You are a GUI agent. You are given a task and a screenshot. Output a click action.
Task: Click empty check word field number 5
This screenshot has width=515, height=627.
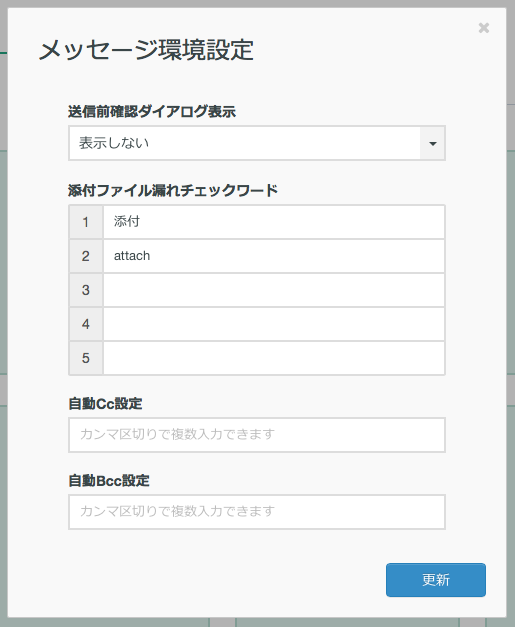274,358
